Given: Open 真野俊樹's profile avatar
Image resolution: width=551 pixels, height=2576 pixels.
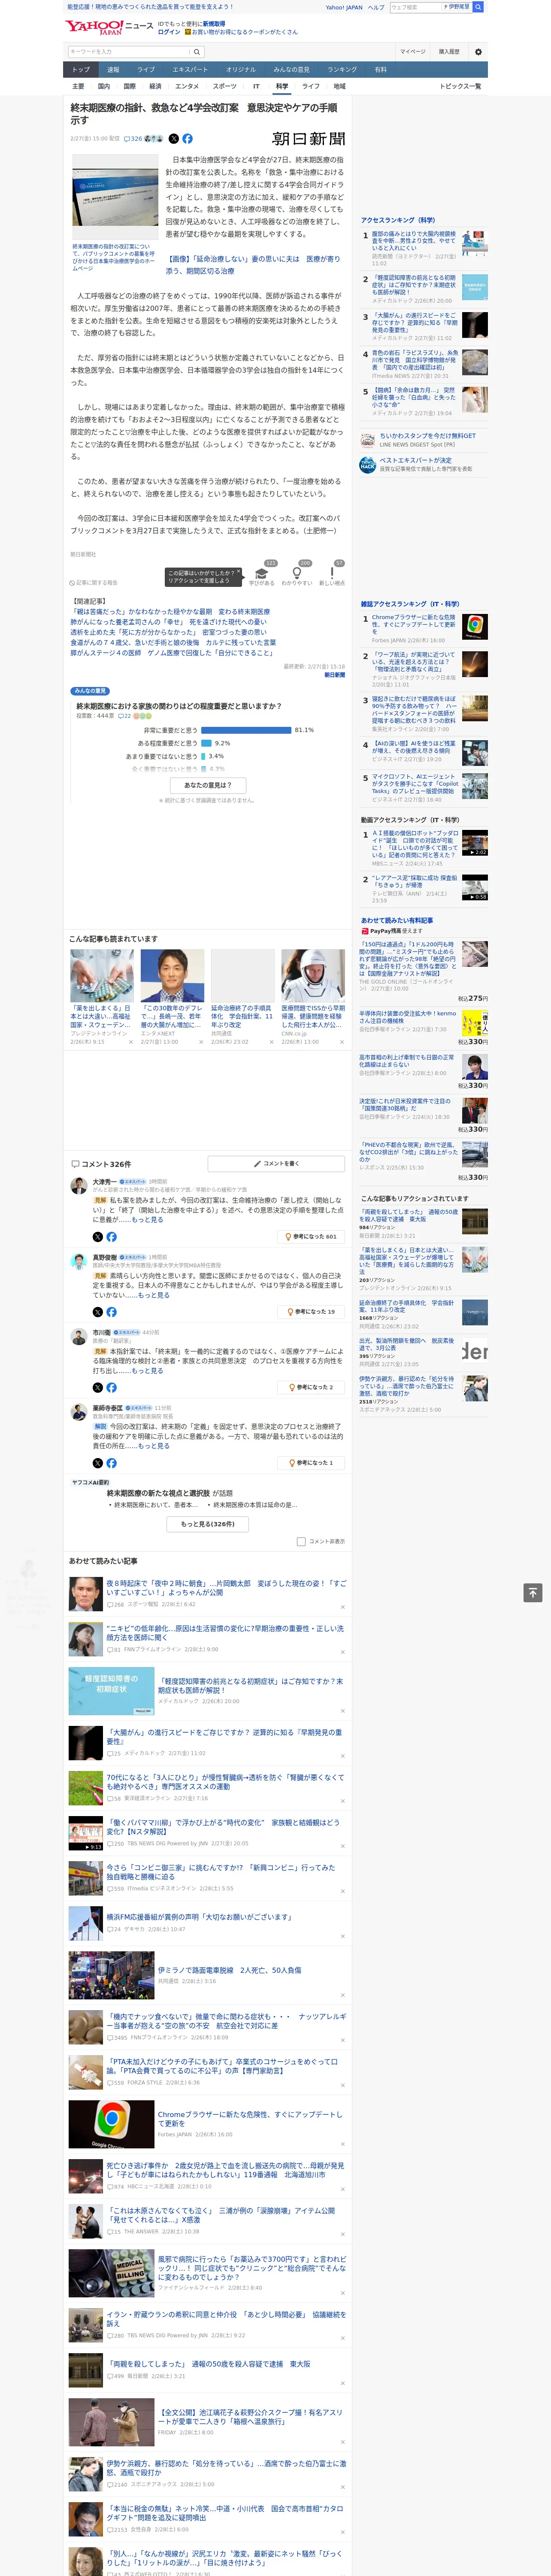Looking at the screenshot, I should click(78, 1261).
